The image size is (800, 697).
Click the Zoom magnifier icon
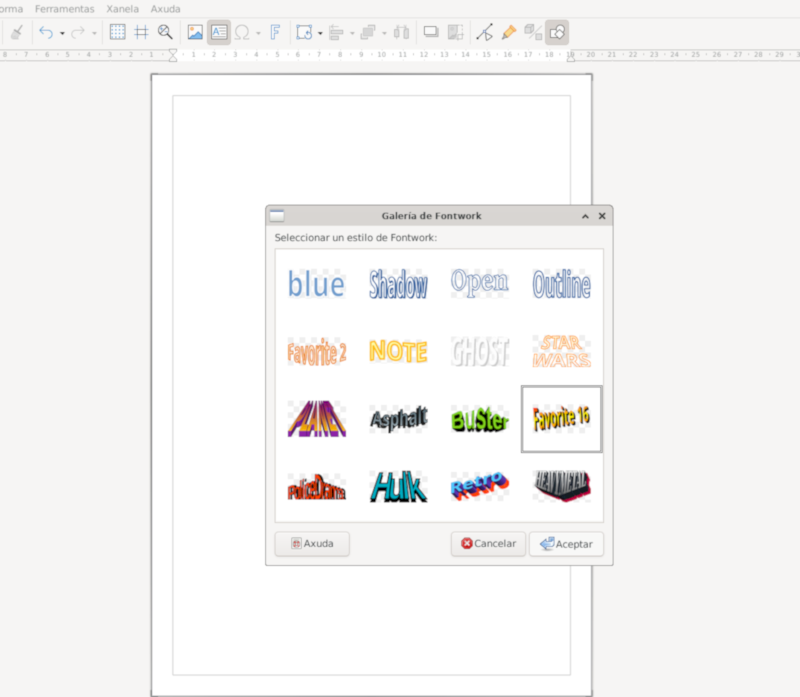pos(163,31)
